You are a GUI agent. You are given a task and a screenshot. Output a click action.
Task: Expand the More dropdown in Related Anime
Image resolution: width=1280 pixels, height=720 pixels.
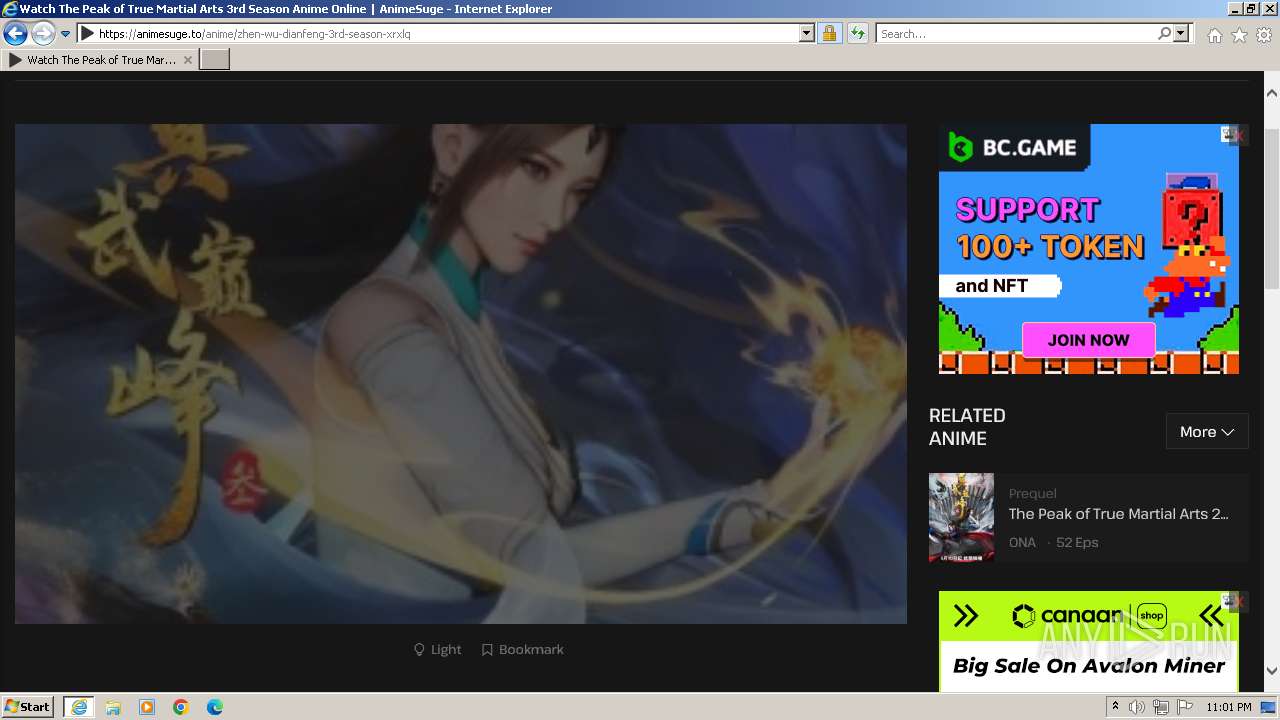(x=1207, y=432)
